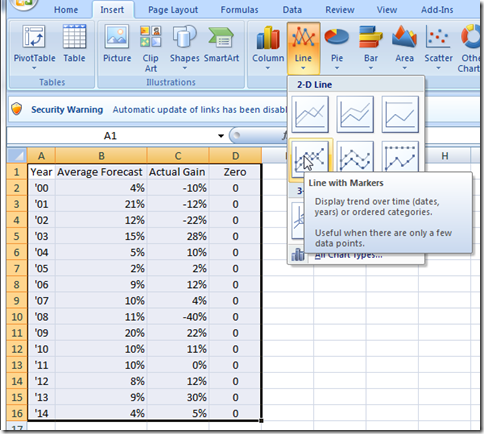Select the basic Line chart thumbnail

(x=310, y=114)
